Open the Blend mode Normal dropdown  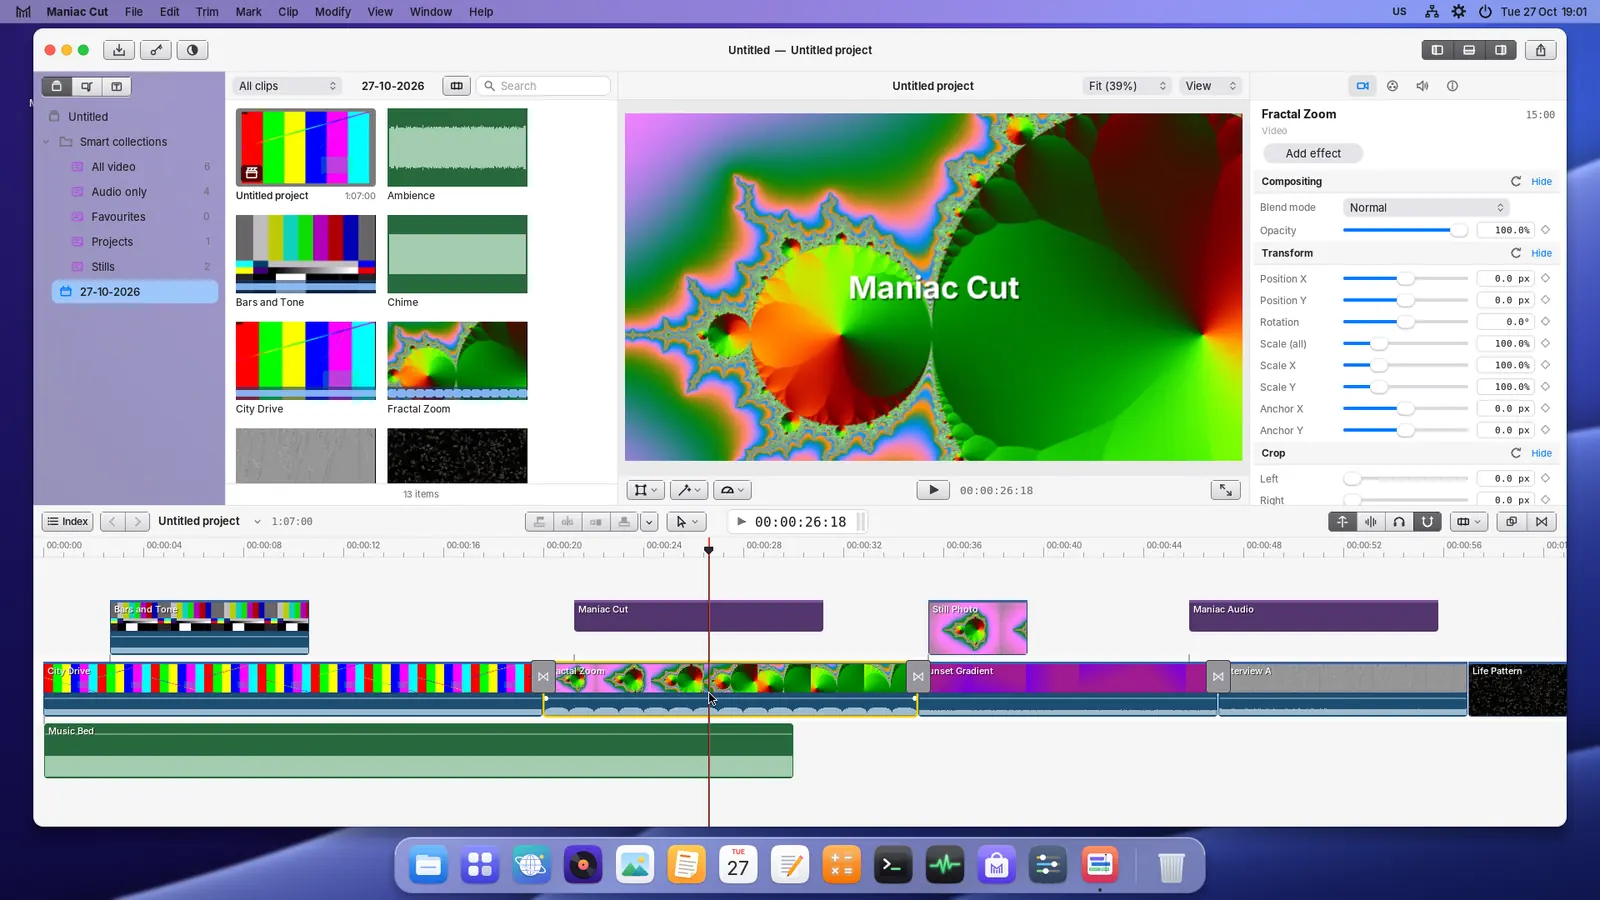[1425, 208]
